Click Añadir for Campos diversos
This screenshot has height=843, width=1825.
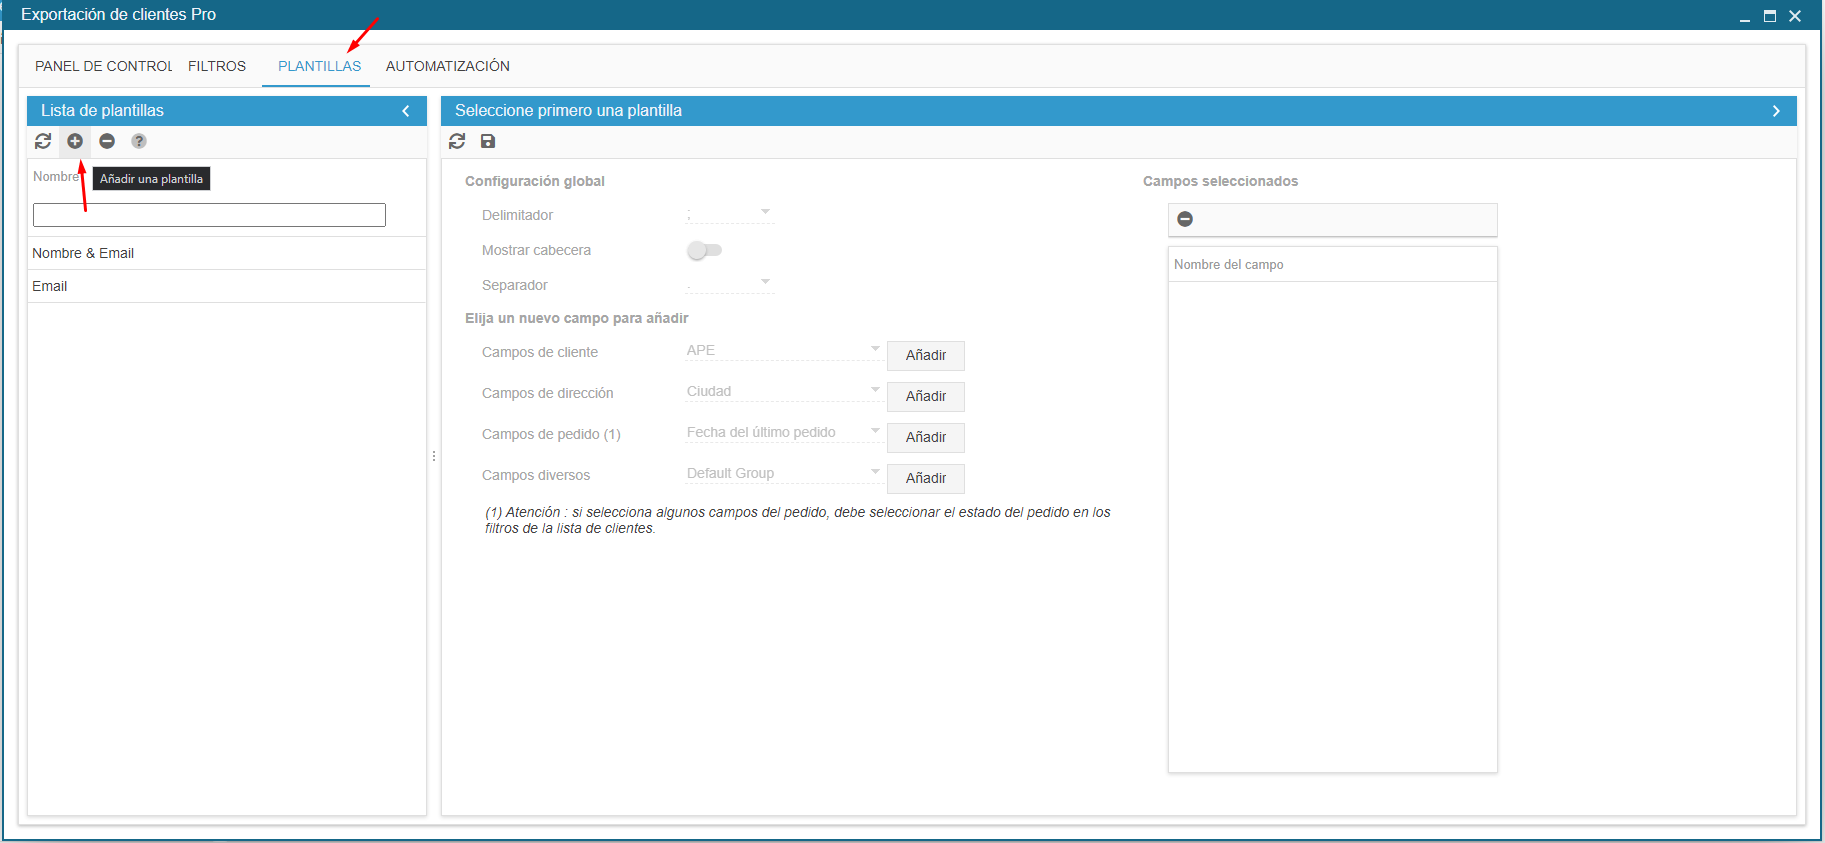point(925,478)
